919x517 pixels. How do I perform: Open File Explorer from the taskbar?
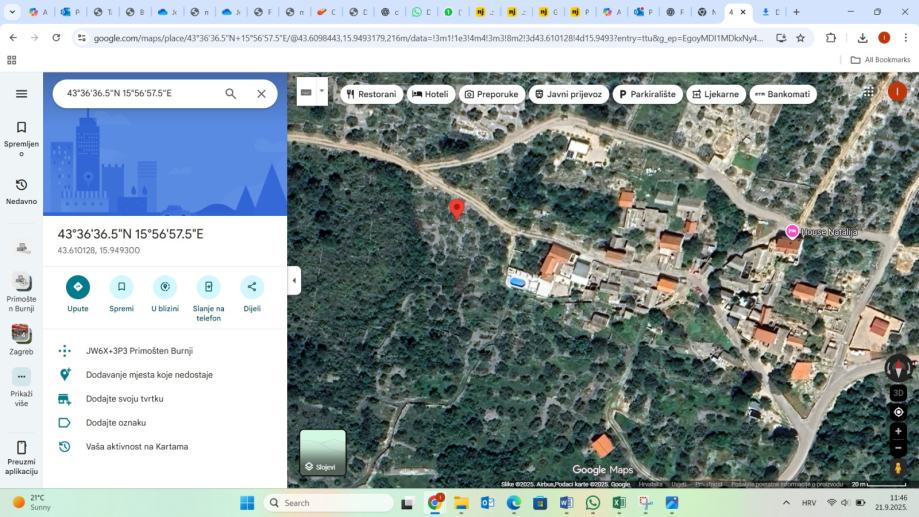click(461, 503)
